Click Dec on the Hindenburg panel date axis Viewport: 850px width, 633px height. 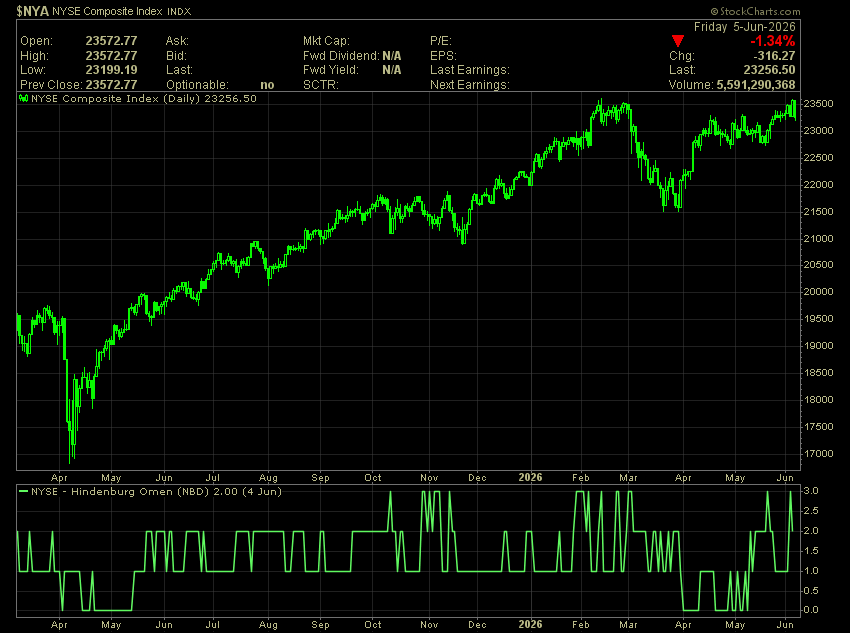477,625
